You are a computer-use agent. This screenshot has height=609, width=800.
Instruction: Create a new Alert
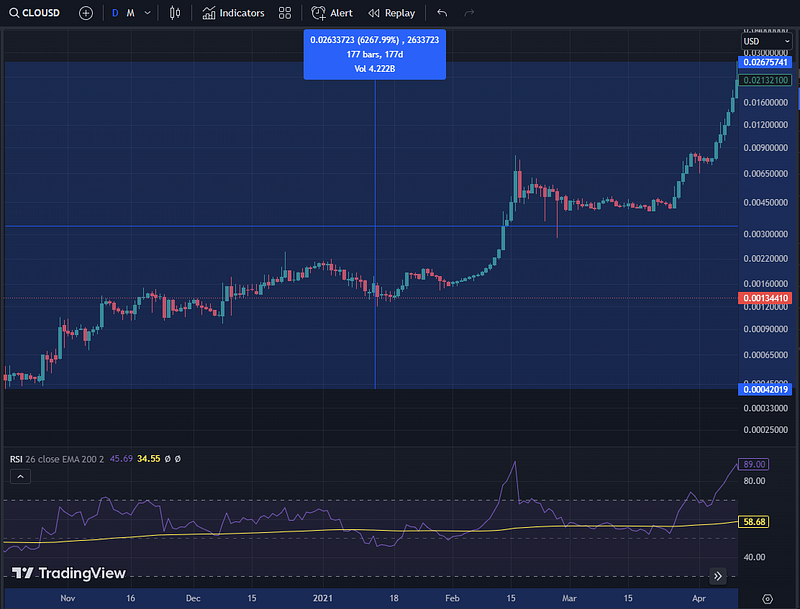point(332,13)
